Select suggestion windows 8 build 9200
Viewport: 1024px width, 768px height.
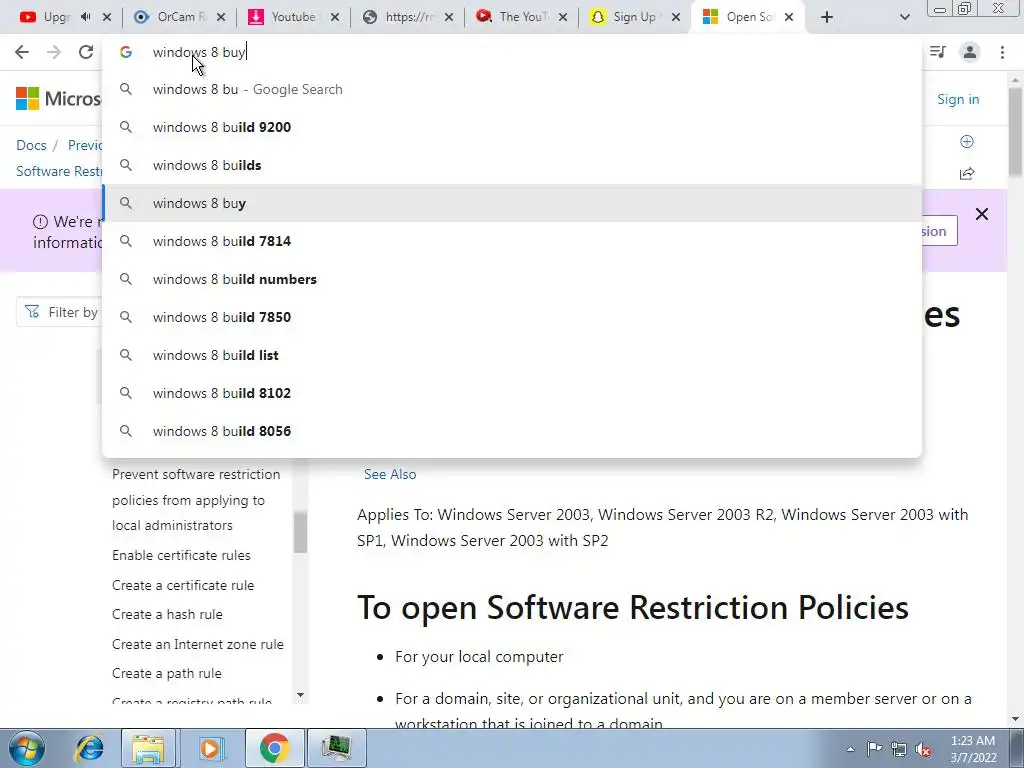point(512,127)
